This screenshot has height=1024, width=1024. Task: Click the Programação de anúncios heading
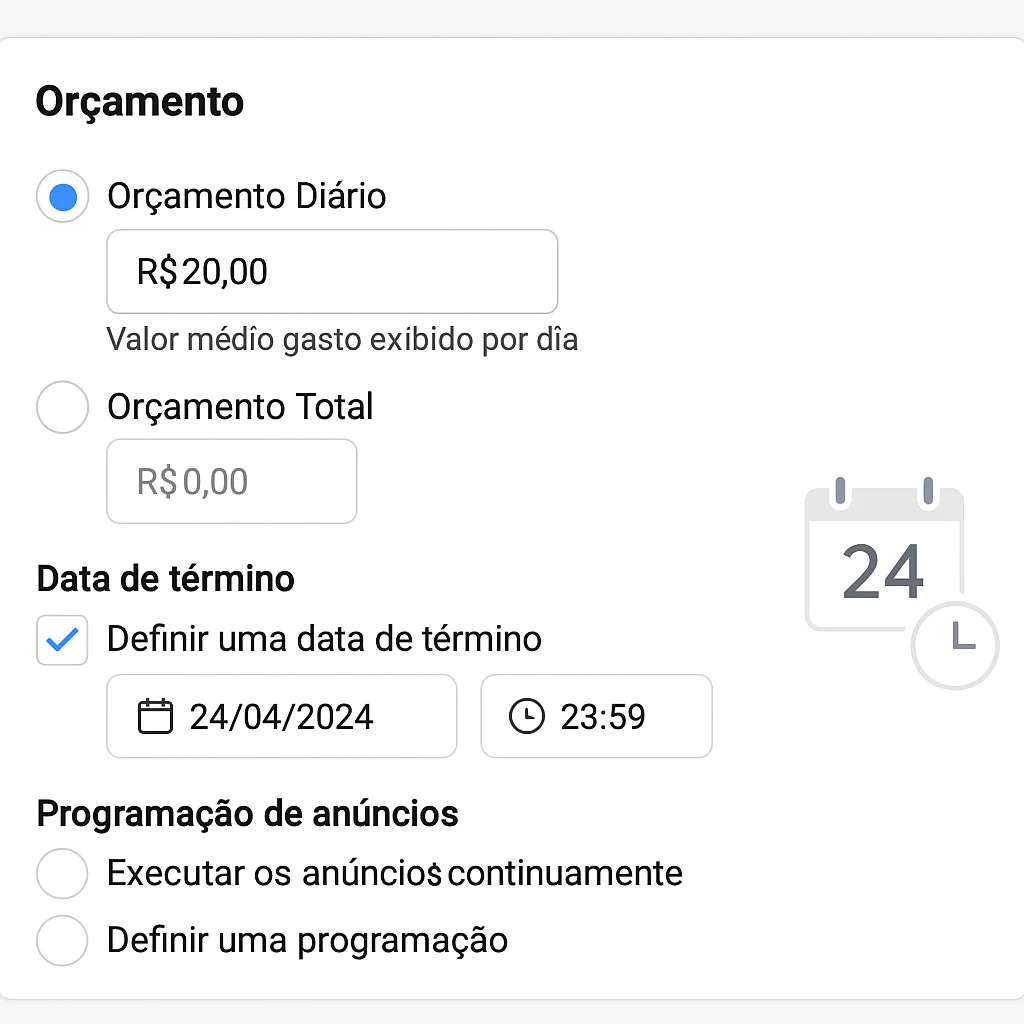coord(248,814)
